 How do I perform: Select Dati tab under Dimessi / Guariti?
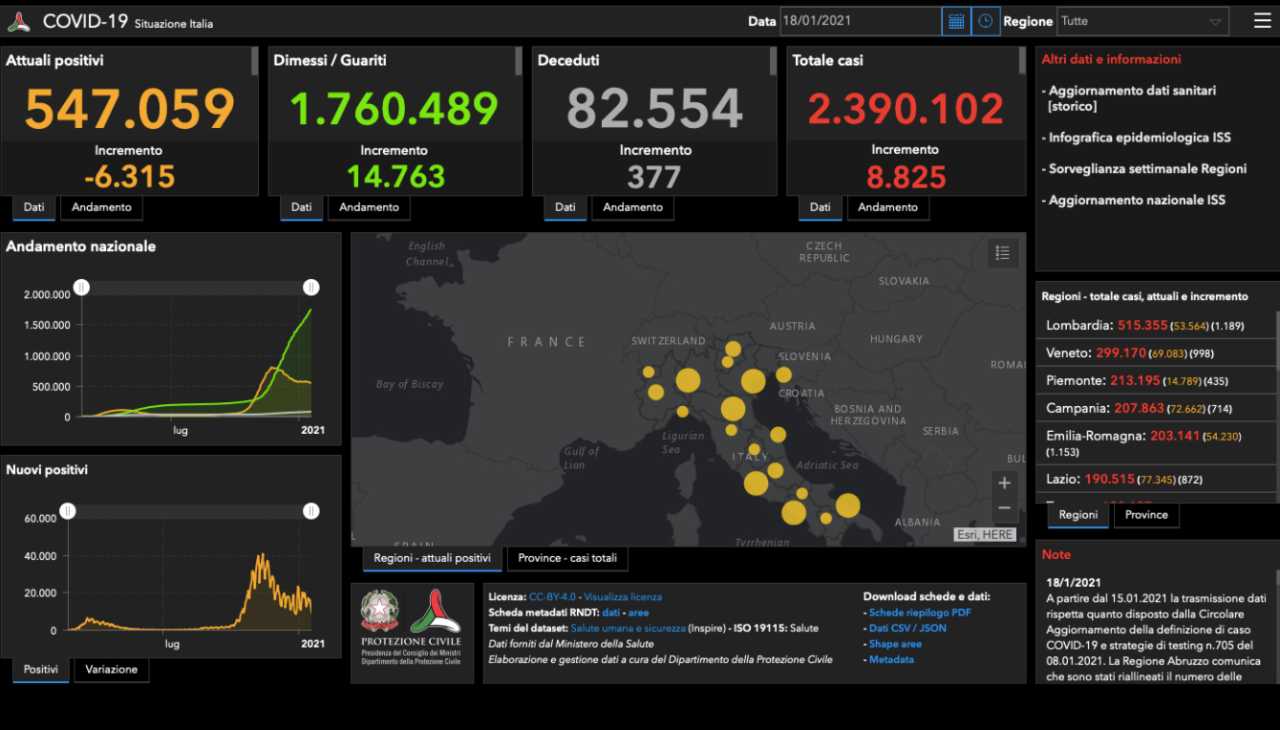coord(301,207)
